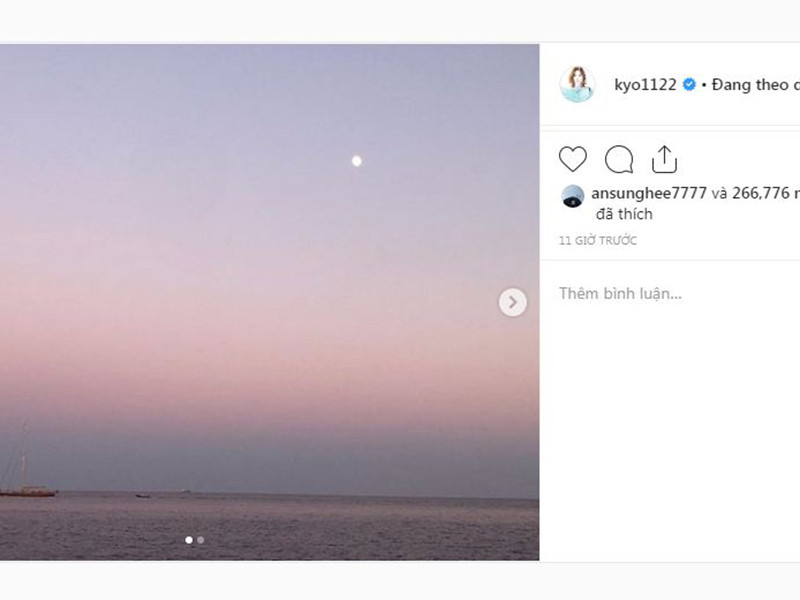Image resolution: width=800 pixels, height=600 pixels.
Task: Select the second carousel indicator dot
Action: 201,541
